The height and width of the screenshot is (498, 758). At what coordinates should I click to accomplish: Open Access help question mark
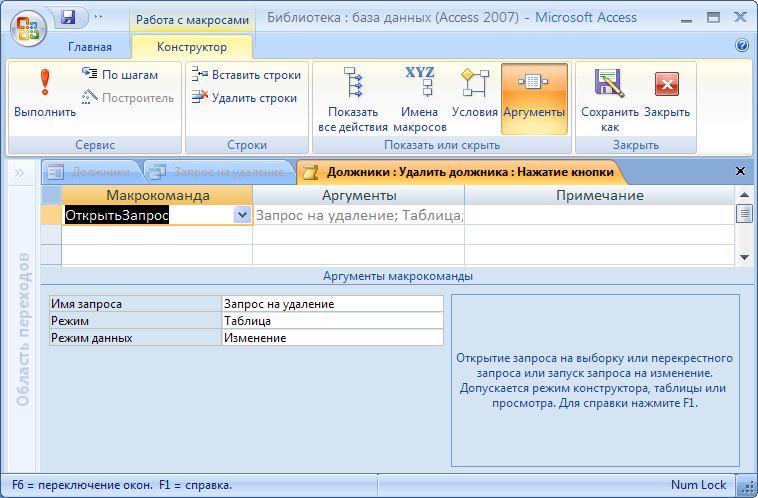[x=742, y=45]
